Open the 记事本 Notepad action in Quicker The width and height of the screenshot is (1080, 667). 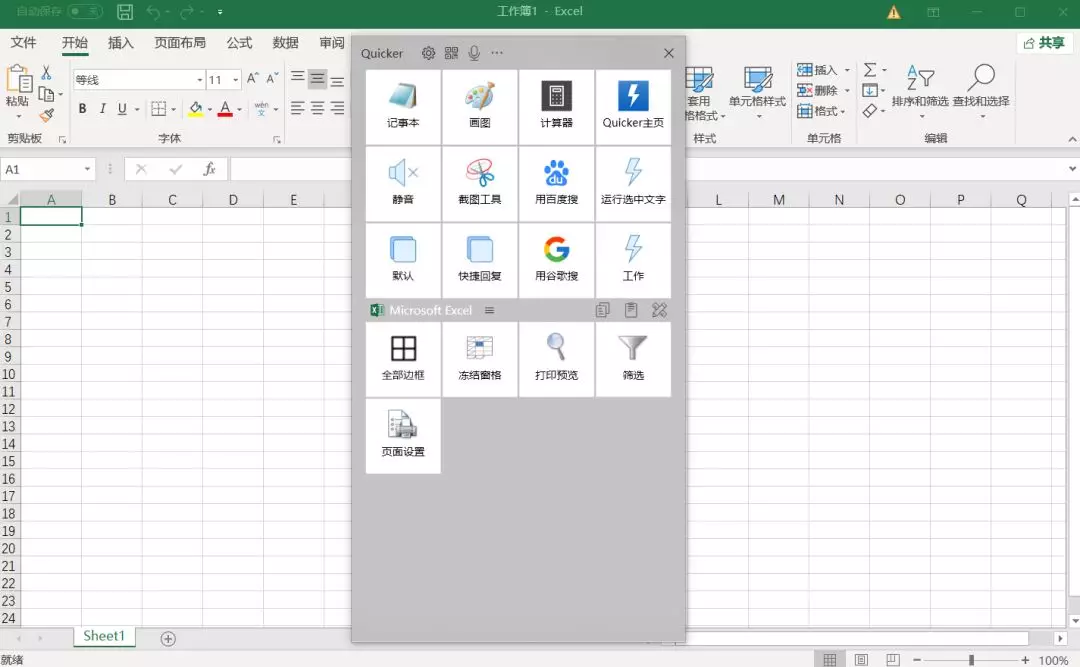click(403, 107)
